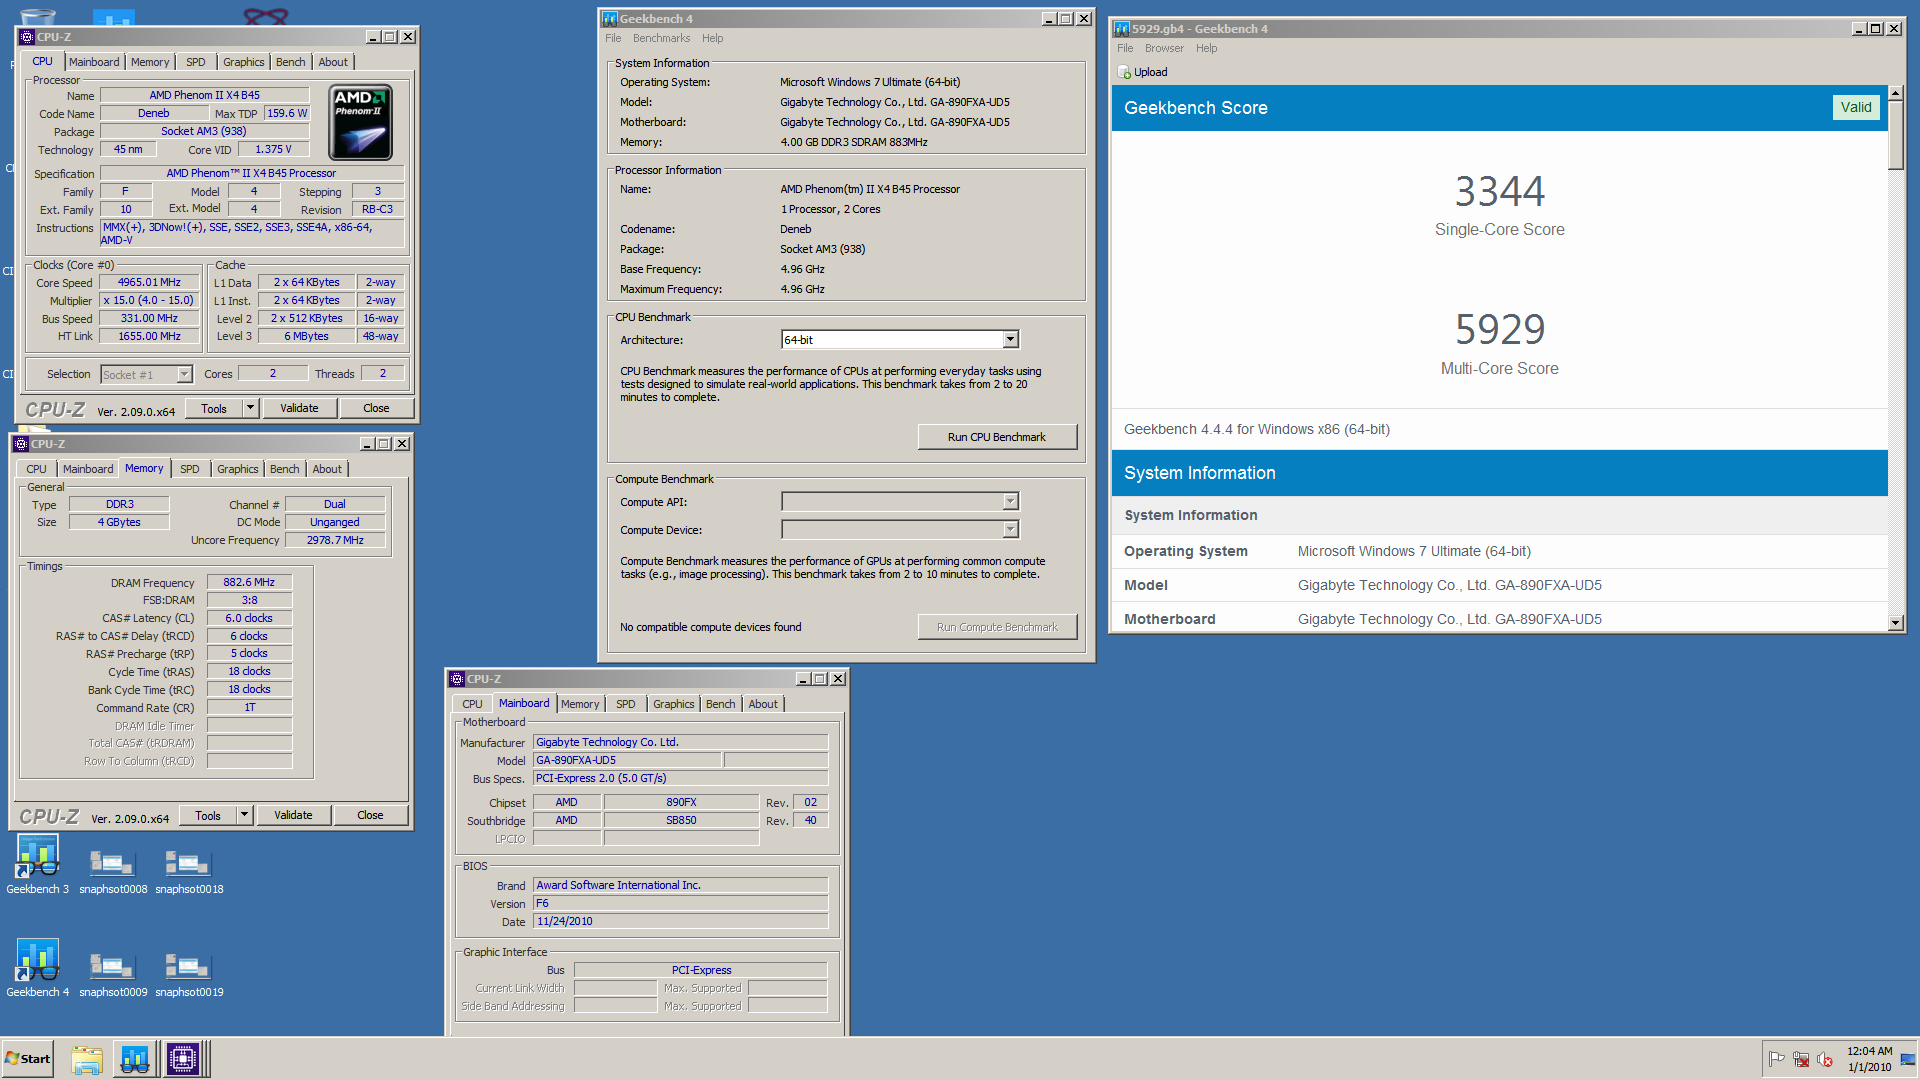The width and height of the screenshot is (1920, 1080).
Task: Open the Architecture 64-bit dropdown
Action: pos(1010,340)
